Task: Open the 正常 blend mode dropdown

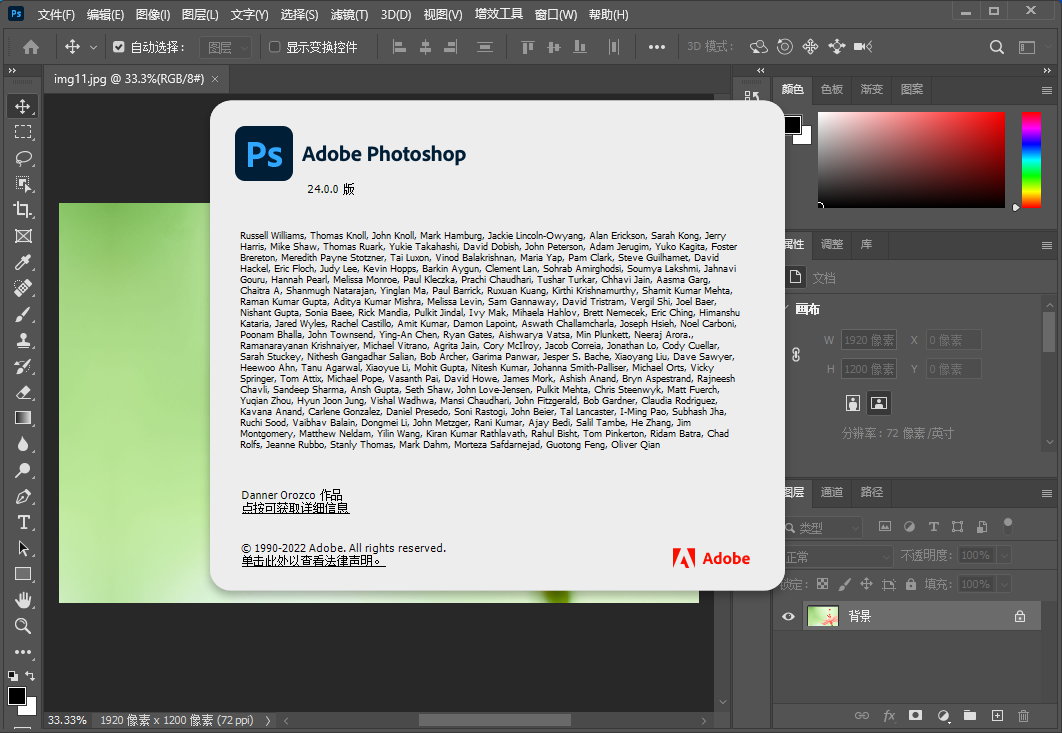Action: tap(838, 556)
